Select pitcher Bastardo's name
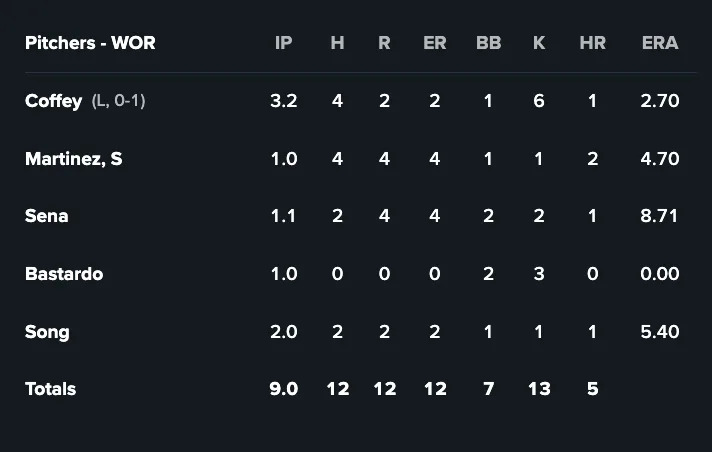Screen dimensions: 712x452 click(x=64, y=274)
